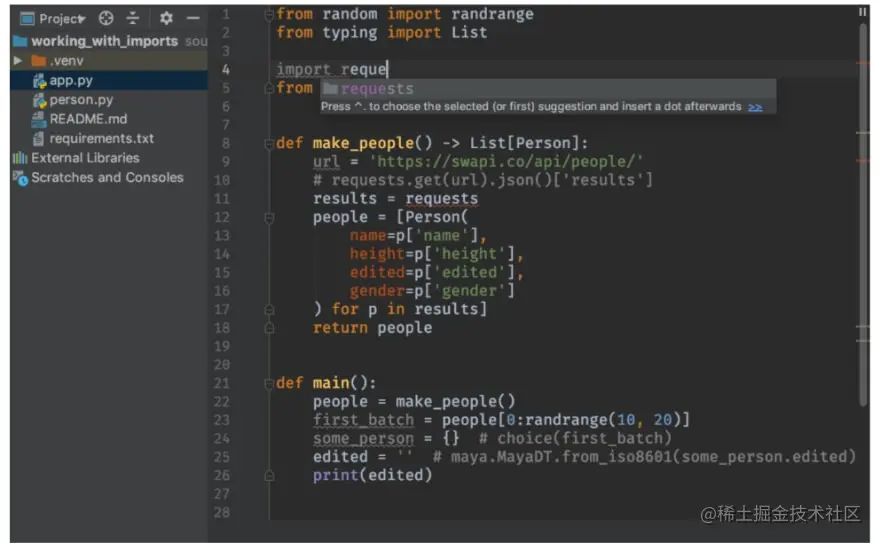Collapse imports fold marker at line 1

click(269, 14)
